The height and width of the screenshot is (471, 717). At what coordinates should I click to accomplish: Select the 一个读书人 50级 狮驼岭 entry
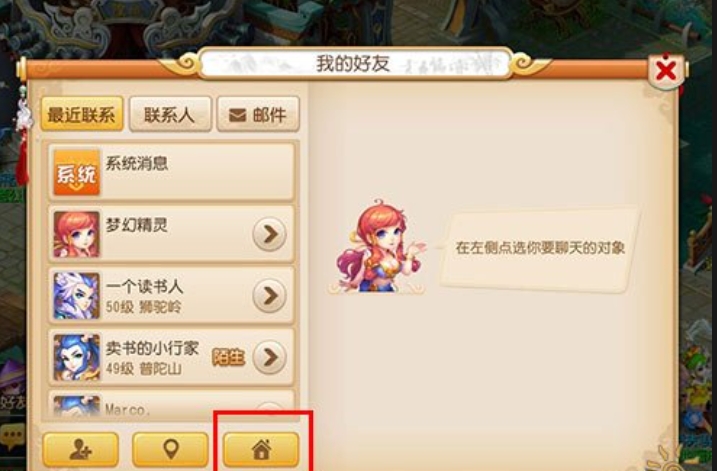[171, 296]
